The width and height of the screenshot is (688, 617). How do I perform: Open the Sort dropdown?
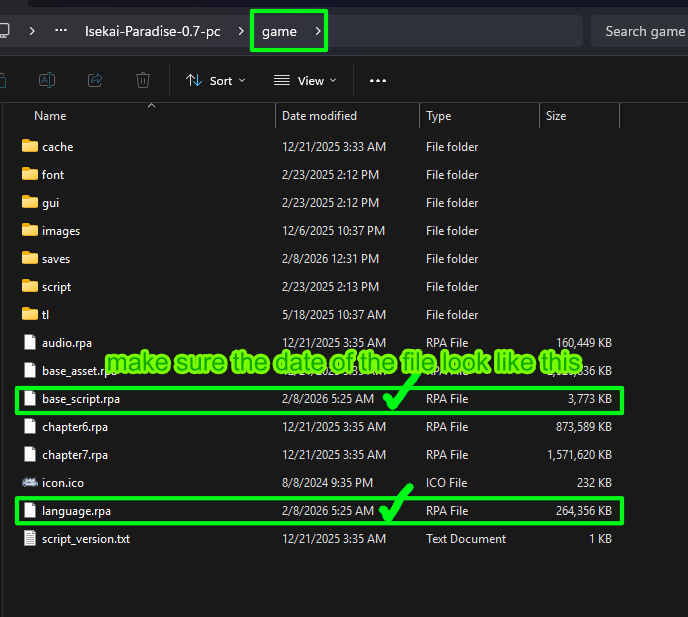(x=215, y=81)
